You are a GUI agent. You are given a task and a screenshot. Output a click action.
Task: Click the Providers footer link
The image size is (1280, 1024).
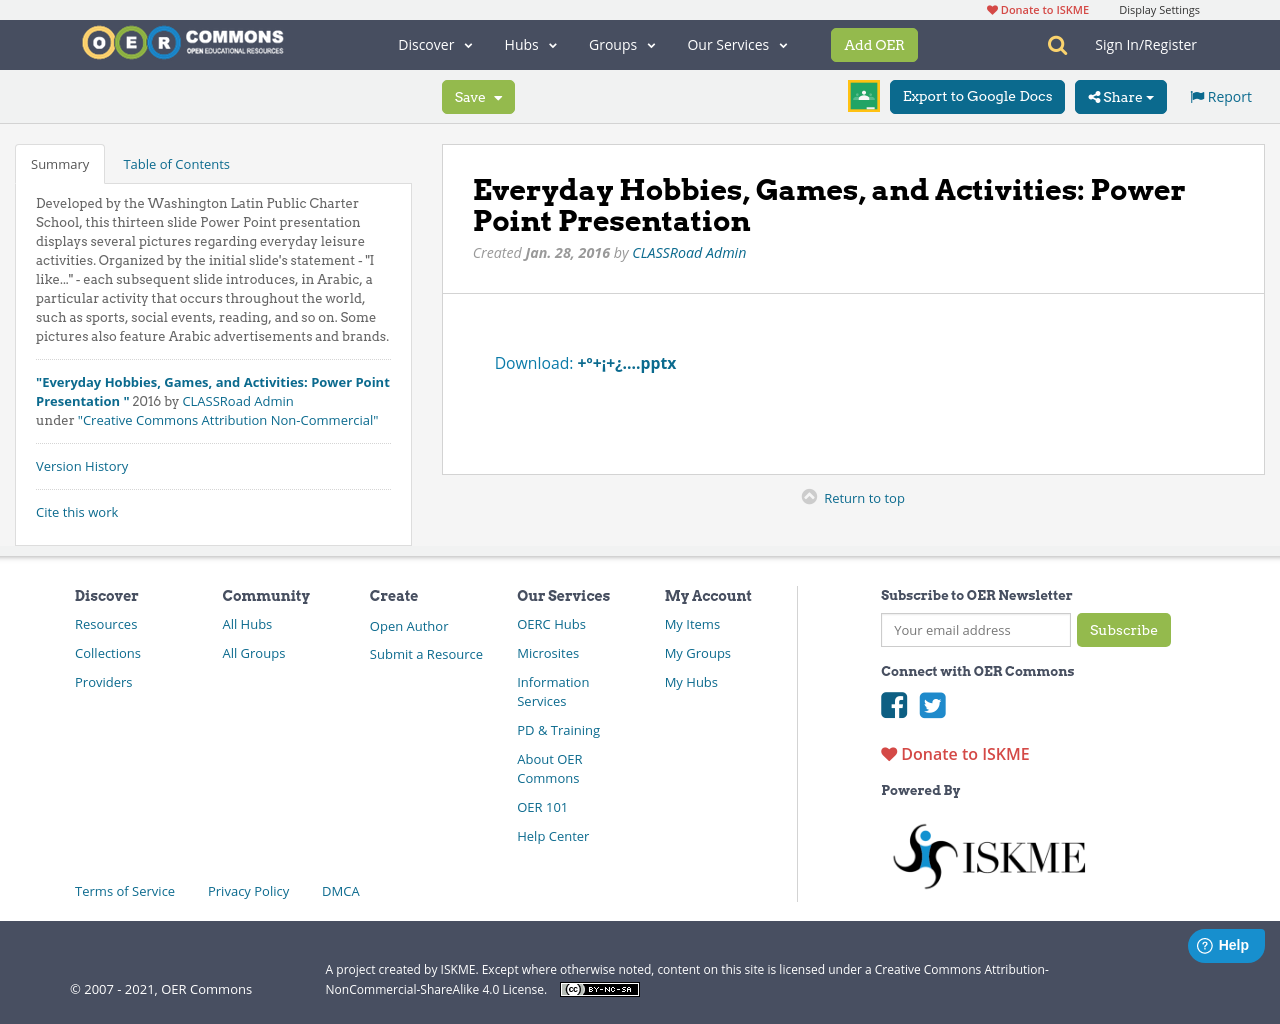104,682
